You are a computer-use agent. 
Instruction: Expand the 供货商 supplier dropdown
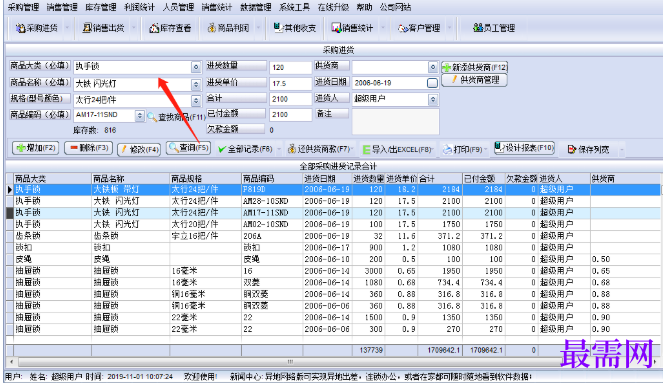433,67
